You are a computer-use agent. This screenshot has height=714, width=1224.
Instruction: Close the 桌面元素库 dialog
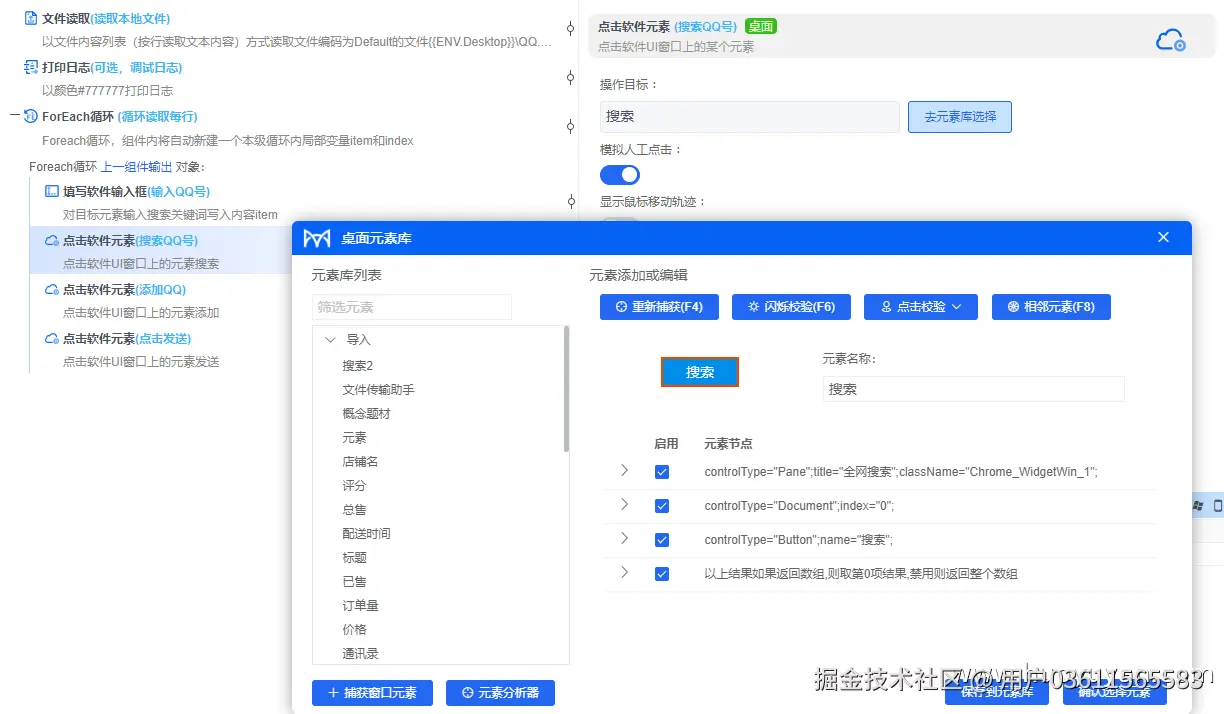[1163, 237]
